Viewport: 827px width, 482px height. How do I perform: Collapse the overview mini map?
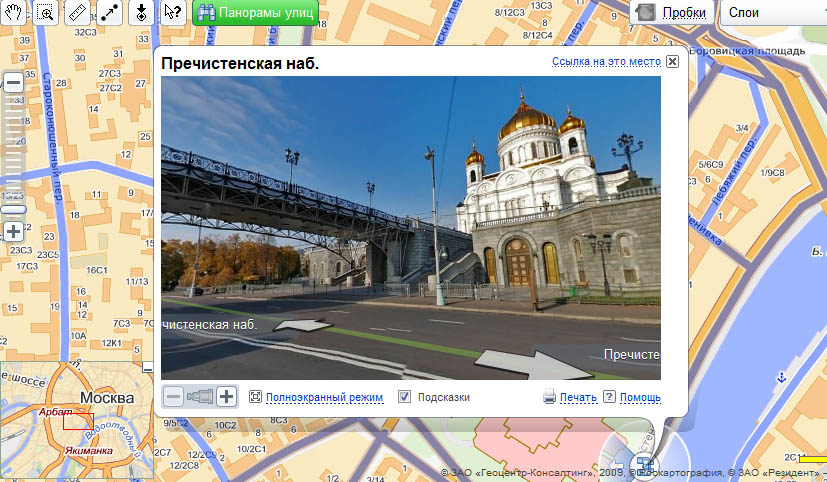[x=148, y=367]
